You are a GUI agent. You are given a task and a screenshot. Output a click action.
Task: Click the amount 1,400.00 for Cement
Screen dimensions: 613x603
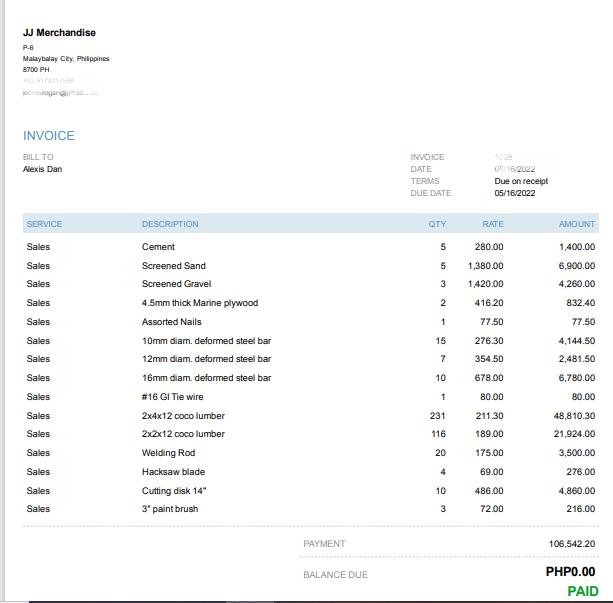click(577, 247)
